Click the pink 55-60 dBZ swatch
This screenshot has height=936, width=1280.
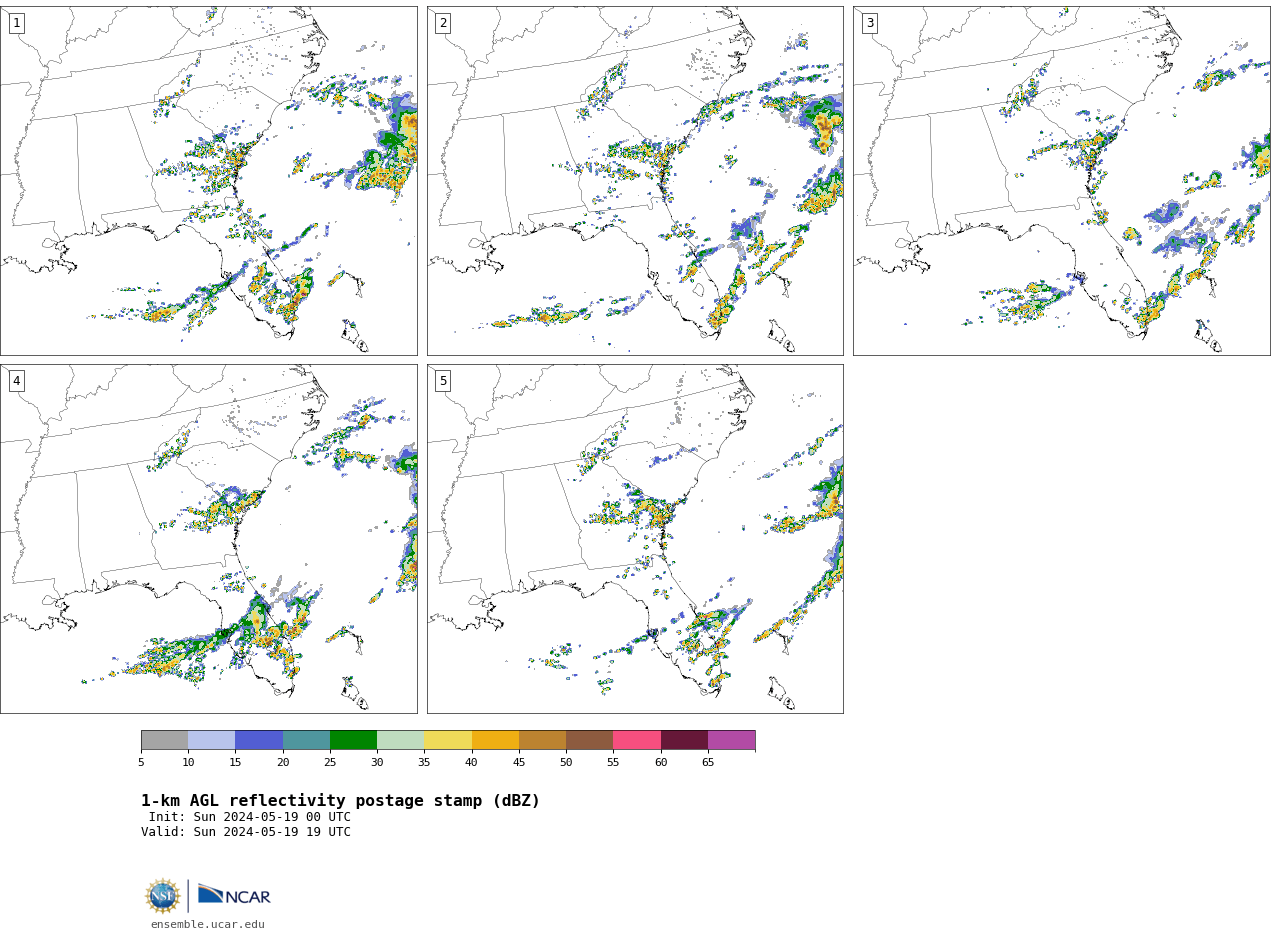(x=637, y=740)
